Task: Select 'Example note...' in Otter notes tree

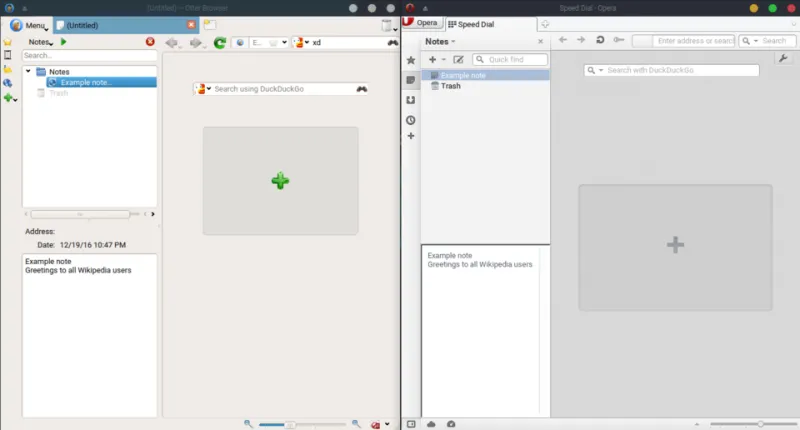Action: (101, 82)
